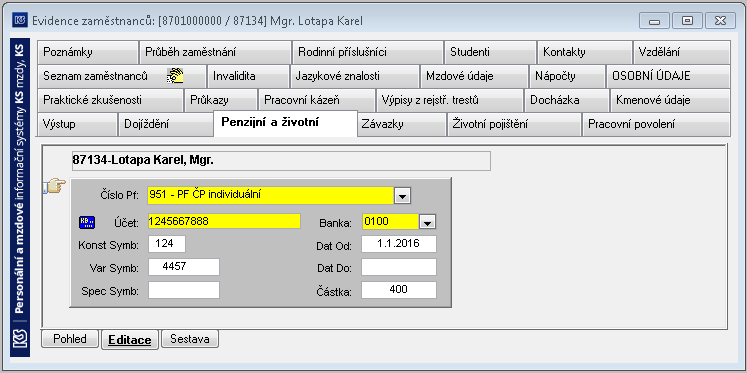747x373 pixels.
Task: Click the Var Symb field with 4457
Action: click(184, 267)
